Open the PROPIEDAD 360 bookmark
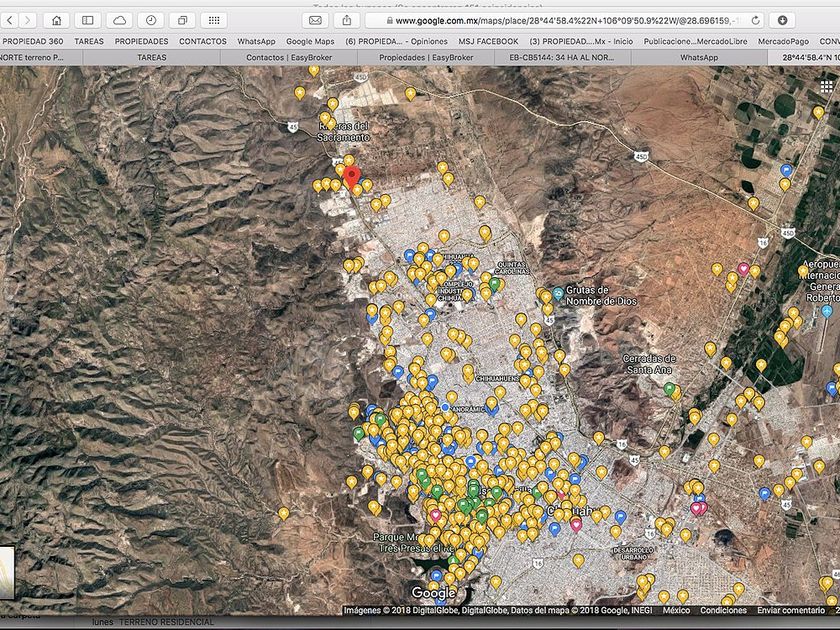840x630 pixels. coord(32,41)
